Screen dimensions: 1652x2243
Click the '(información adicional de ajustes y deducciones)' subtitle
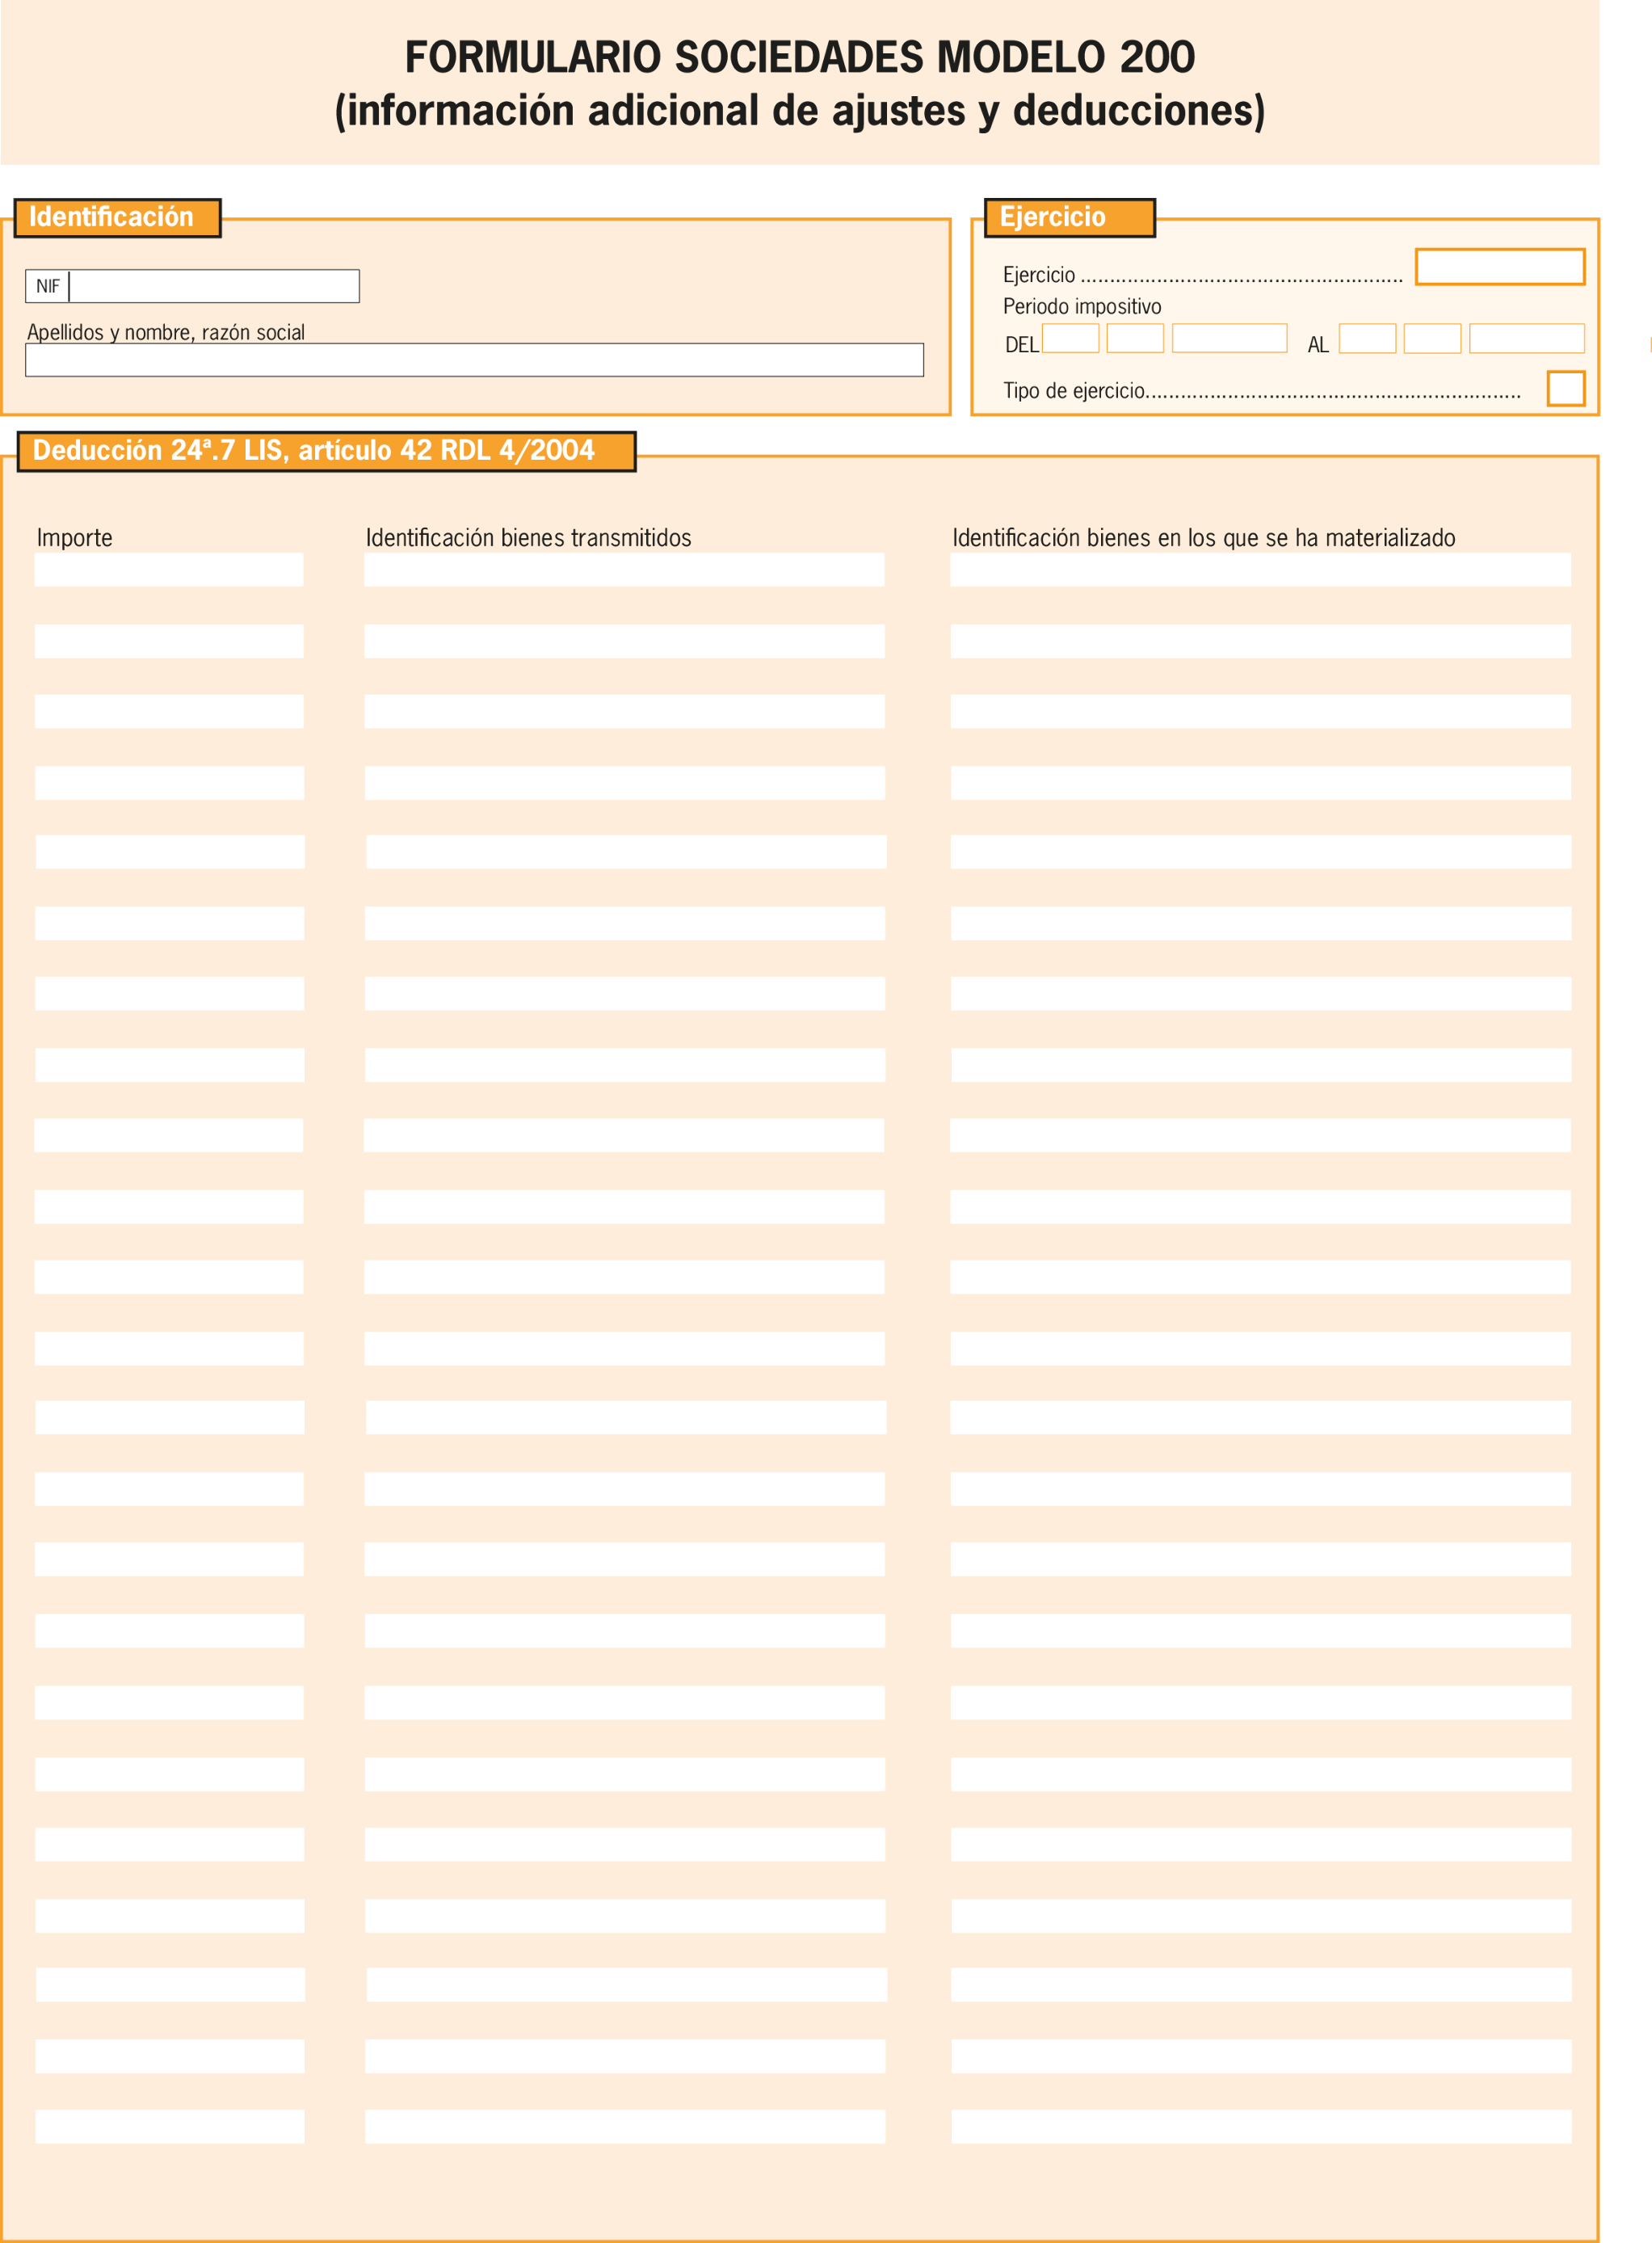(800, 110)
